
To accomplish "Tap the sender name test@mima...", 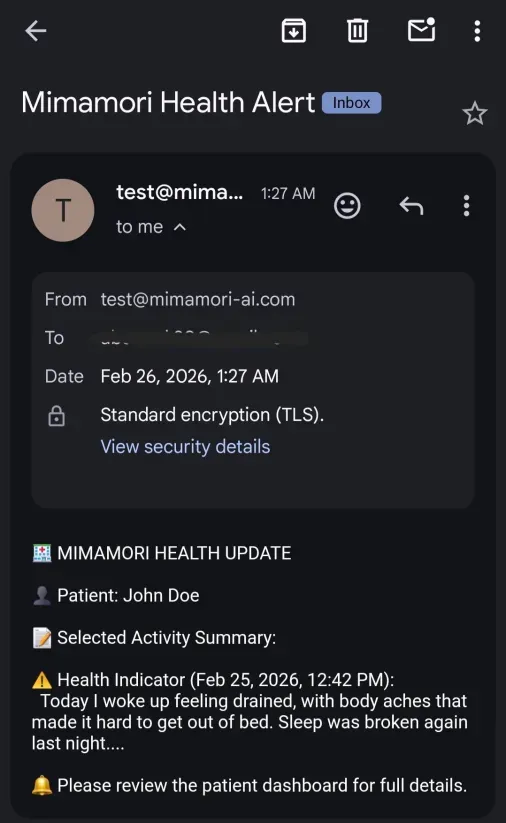I will pyautogui.click(x=180, y=192).
